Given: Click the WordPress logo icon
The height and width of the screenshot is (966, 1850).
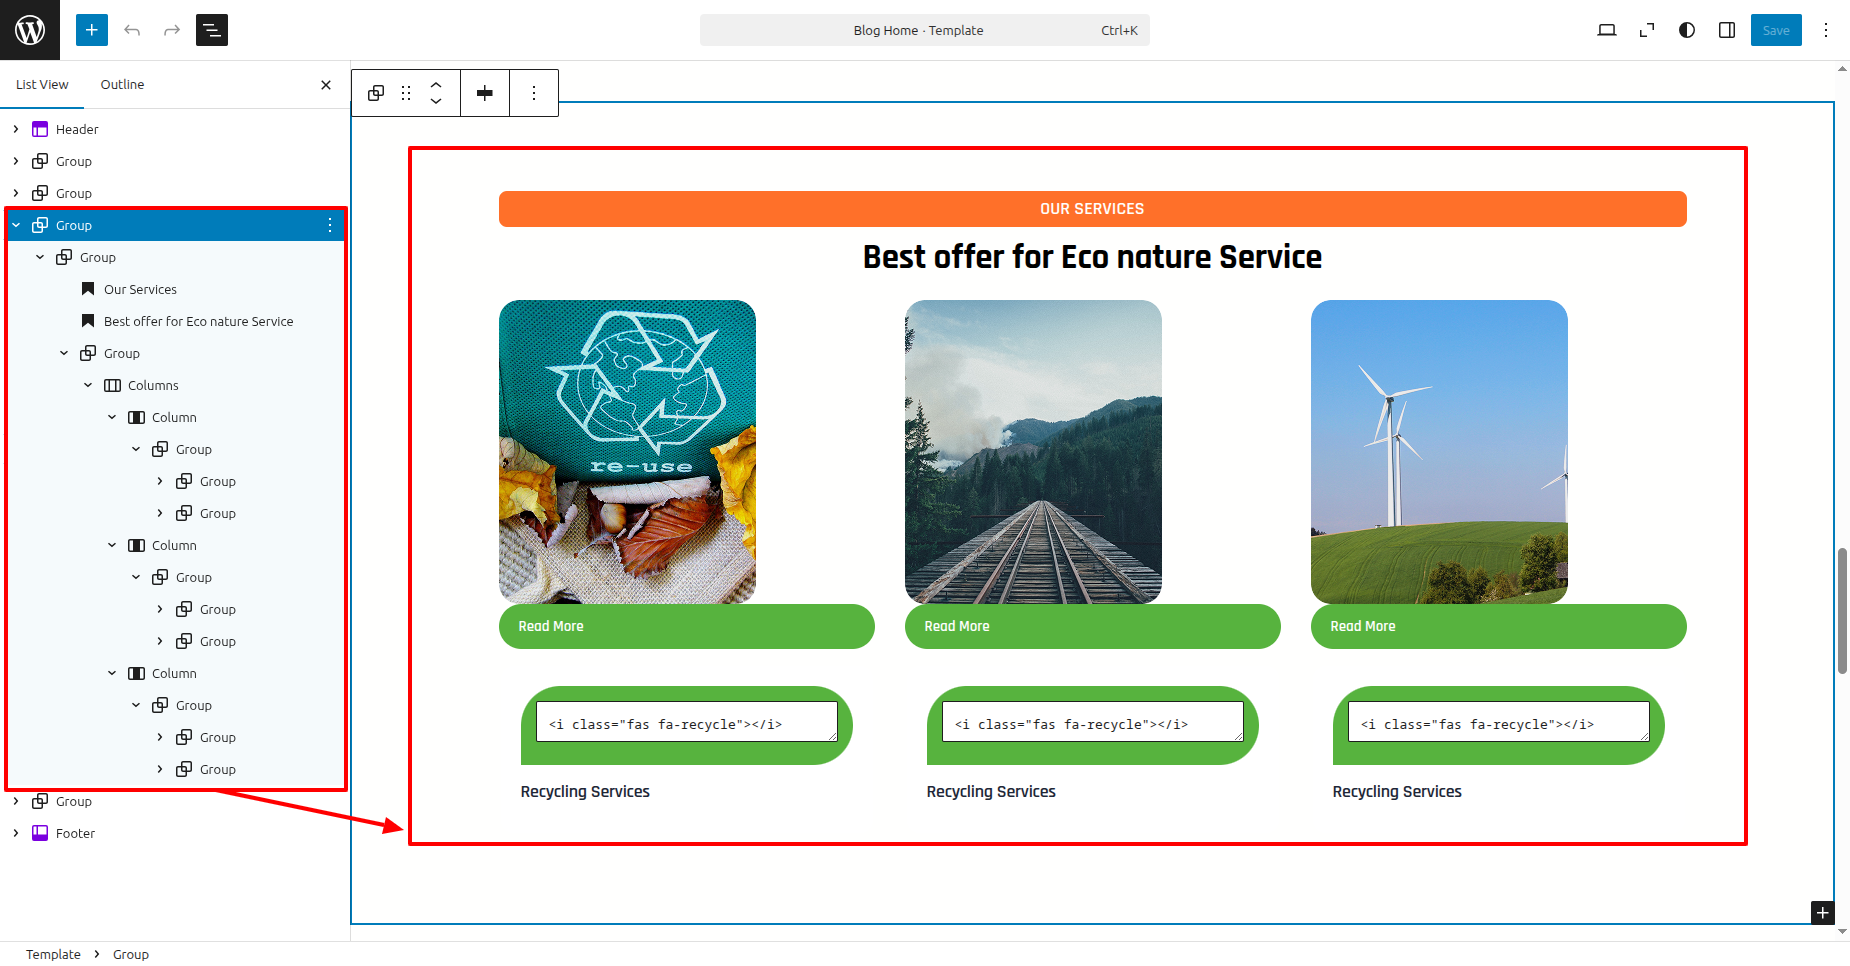Looking at the screenshot, I should point(30,30).
